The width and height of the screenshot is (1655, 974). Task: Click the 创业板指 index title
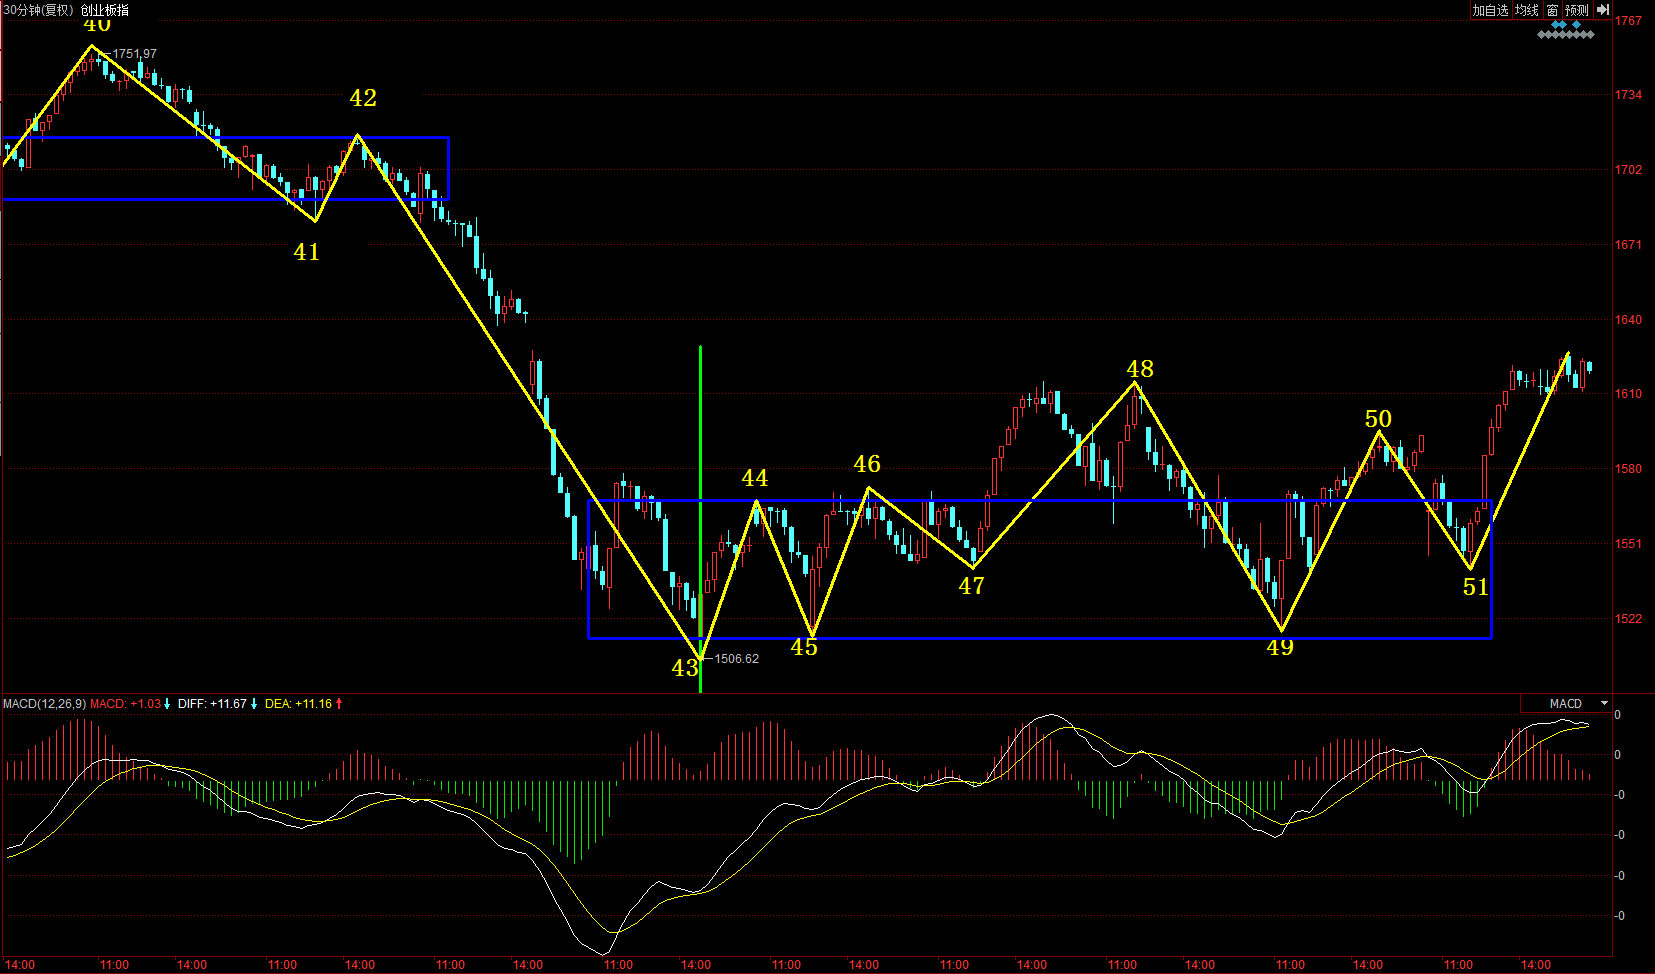point(105,10)
